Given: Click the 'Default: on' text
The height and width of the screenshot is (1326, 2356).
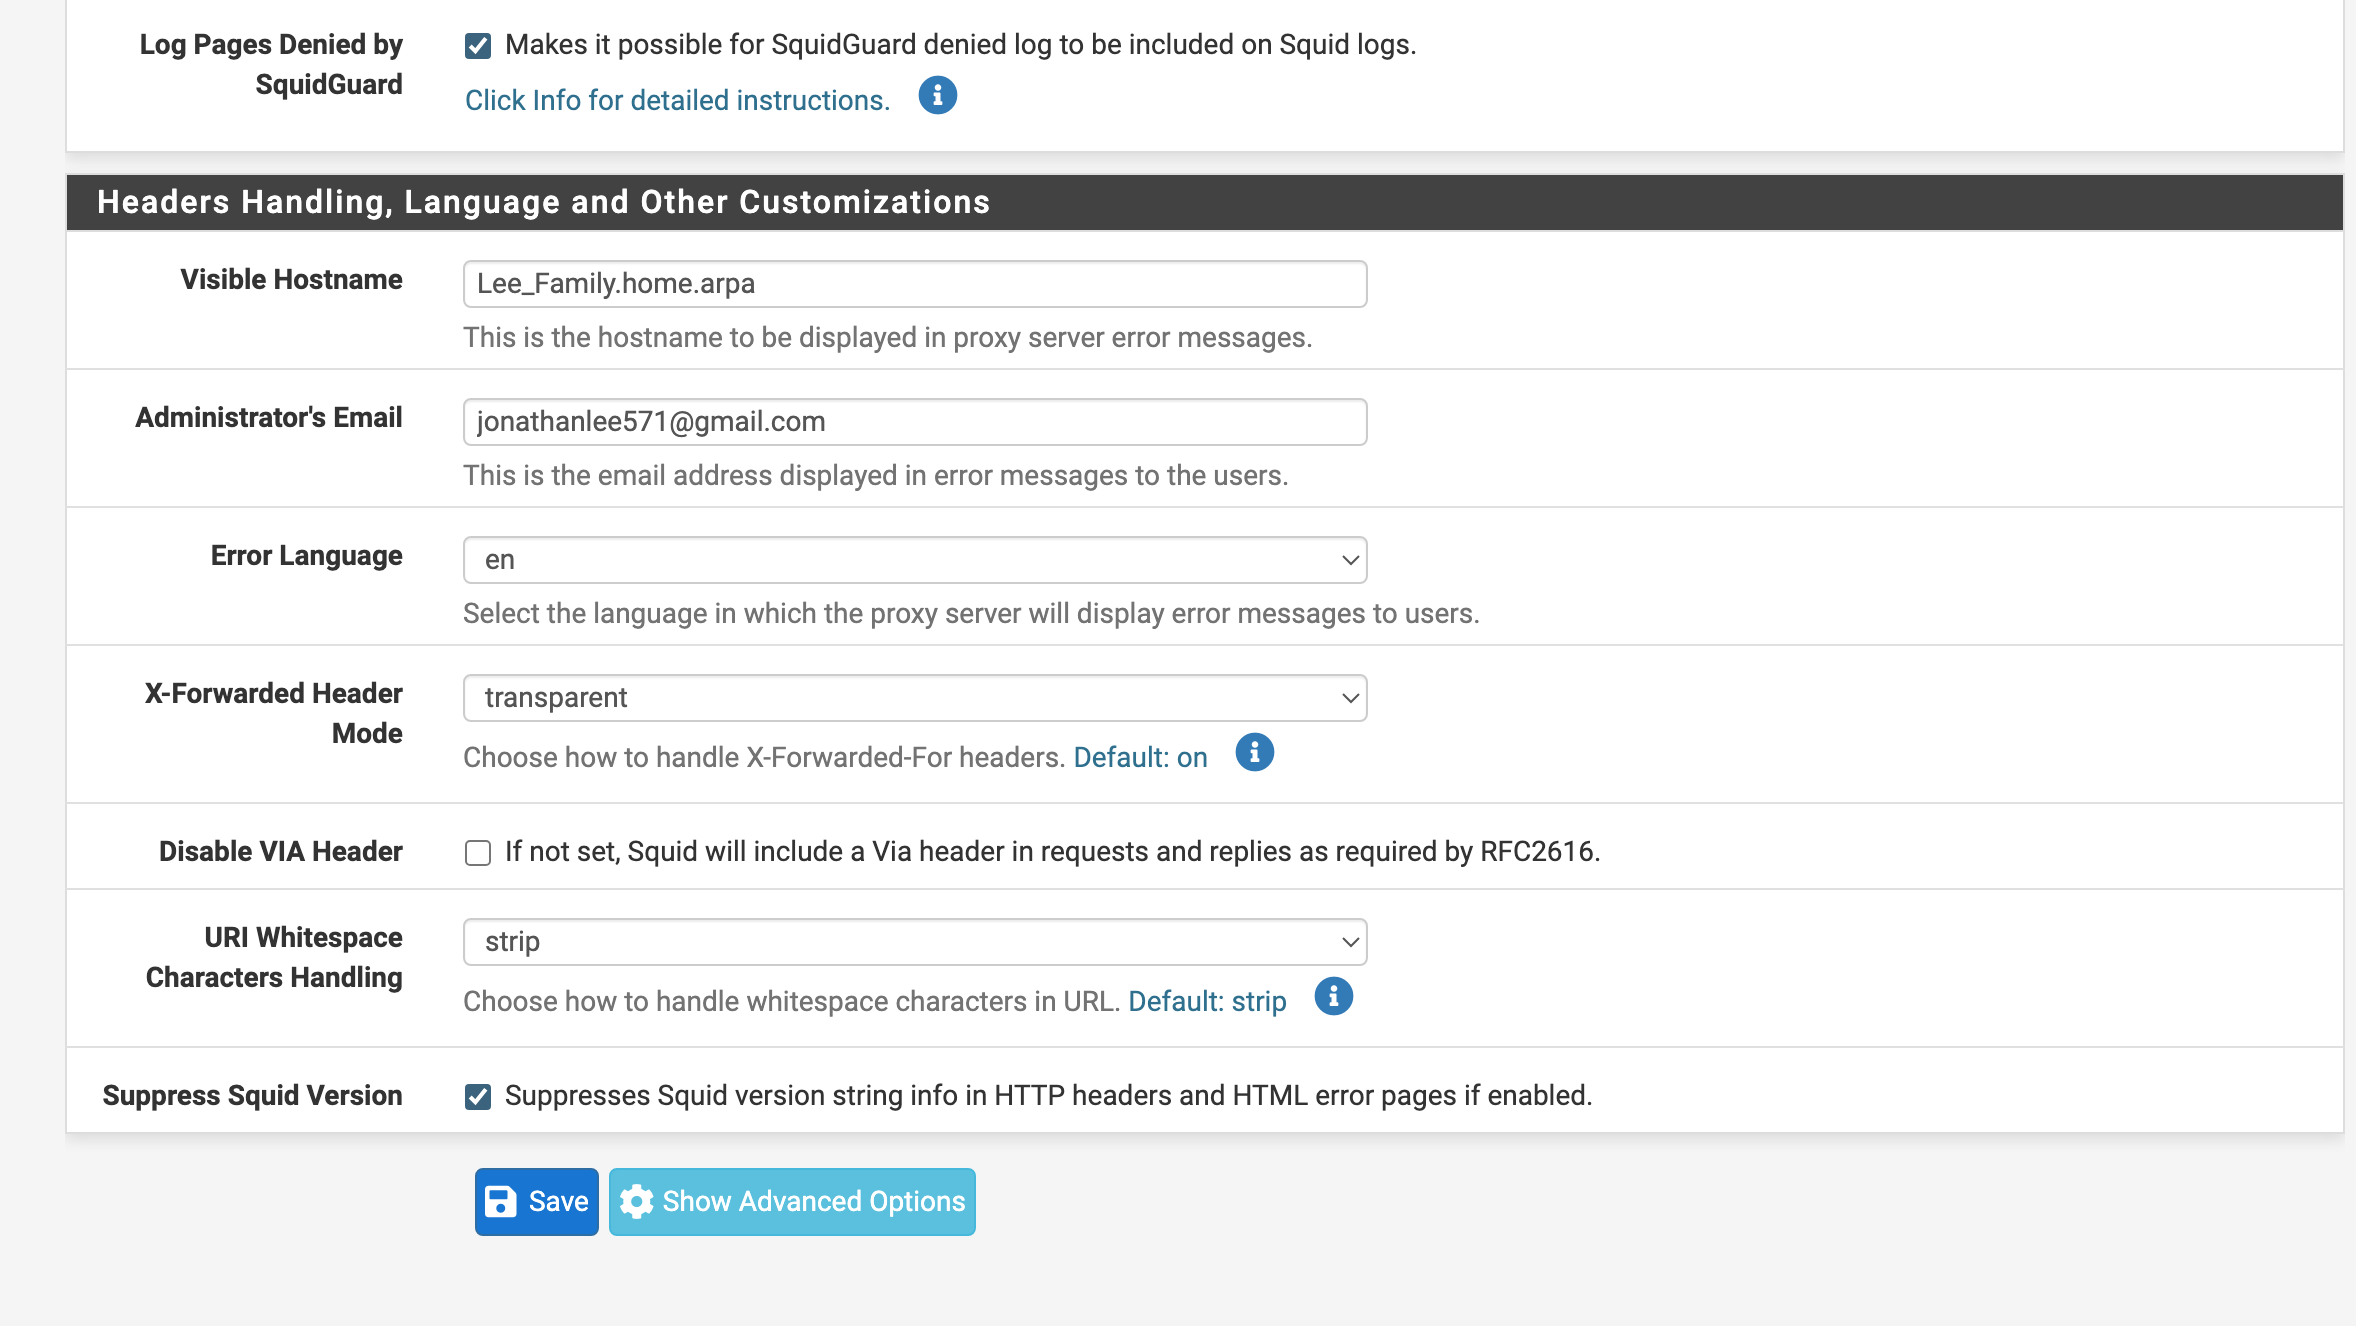Looking at the screenshot, I should (x=1140, y=757).
